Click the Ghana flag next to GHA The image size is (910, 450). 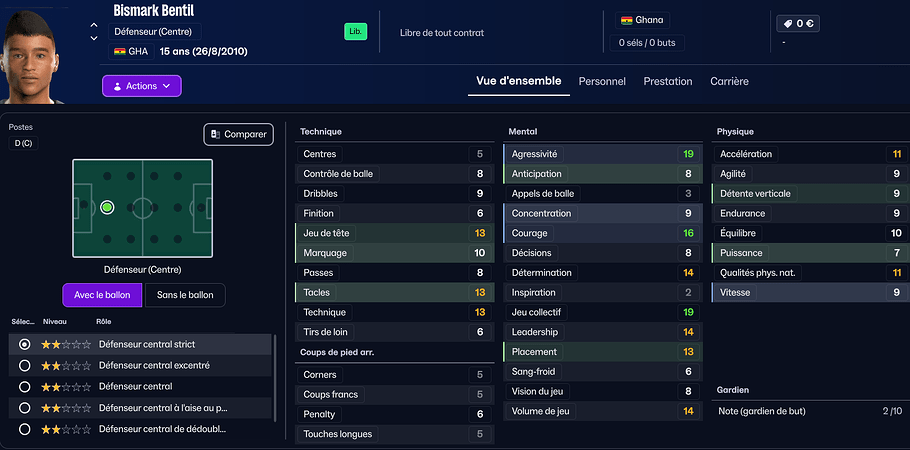[120, 51]
